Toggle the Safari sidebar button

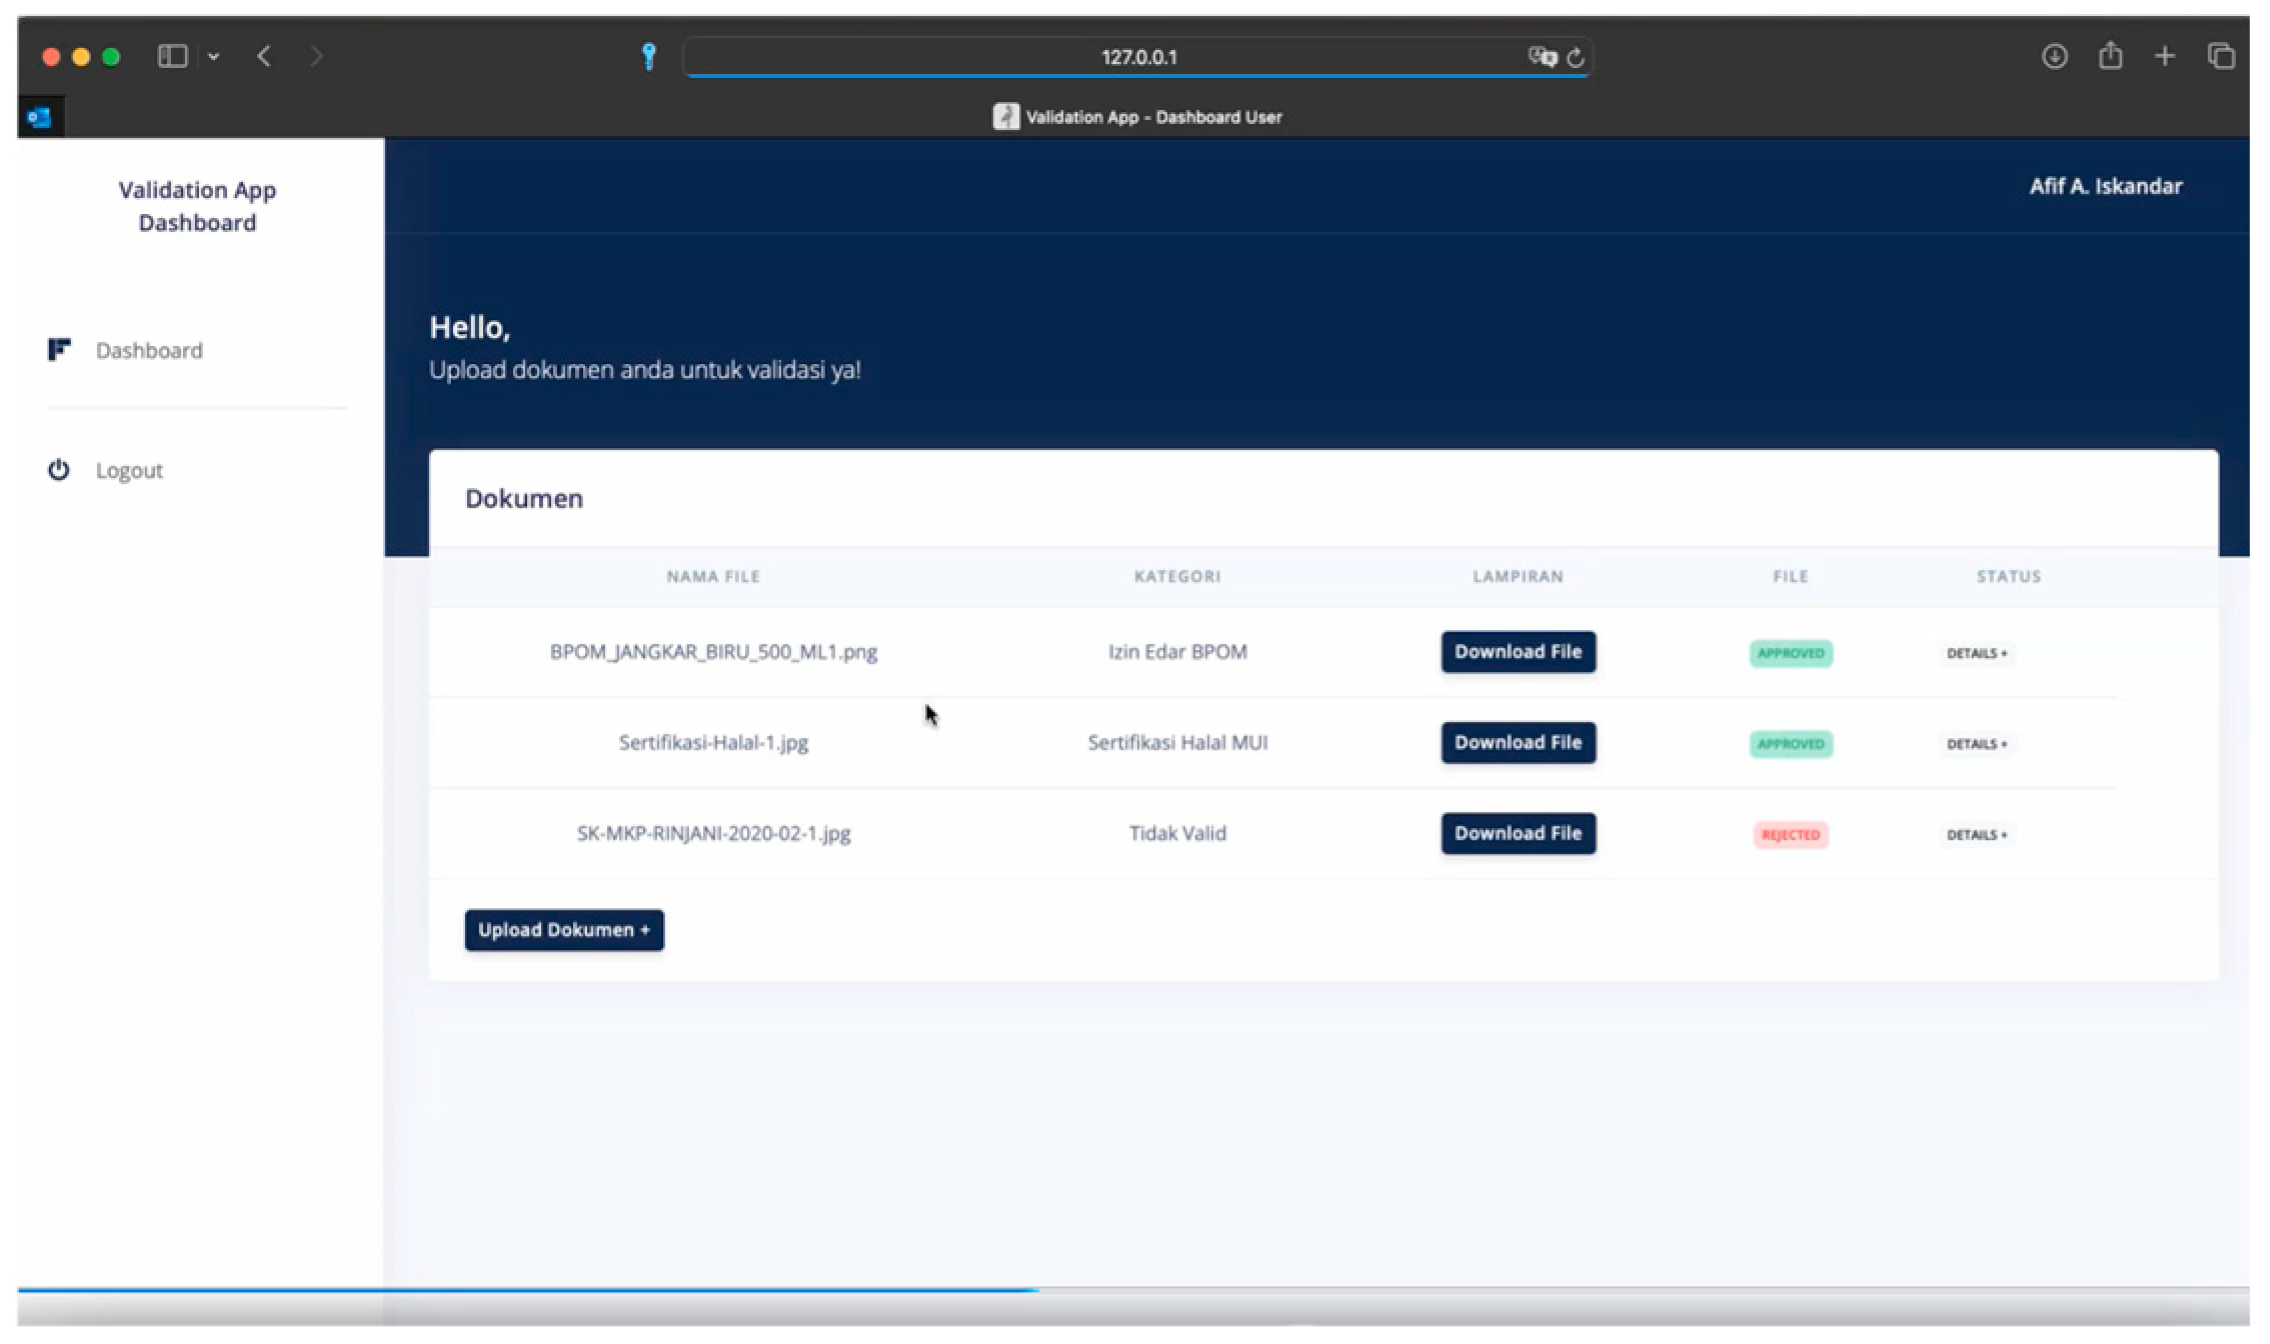[x=172, y=57]
